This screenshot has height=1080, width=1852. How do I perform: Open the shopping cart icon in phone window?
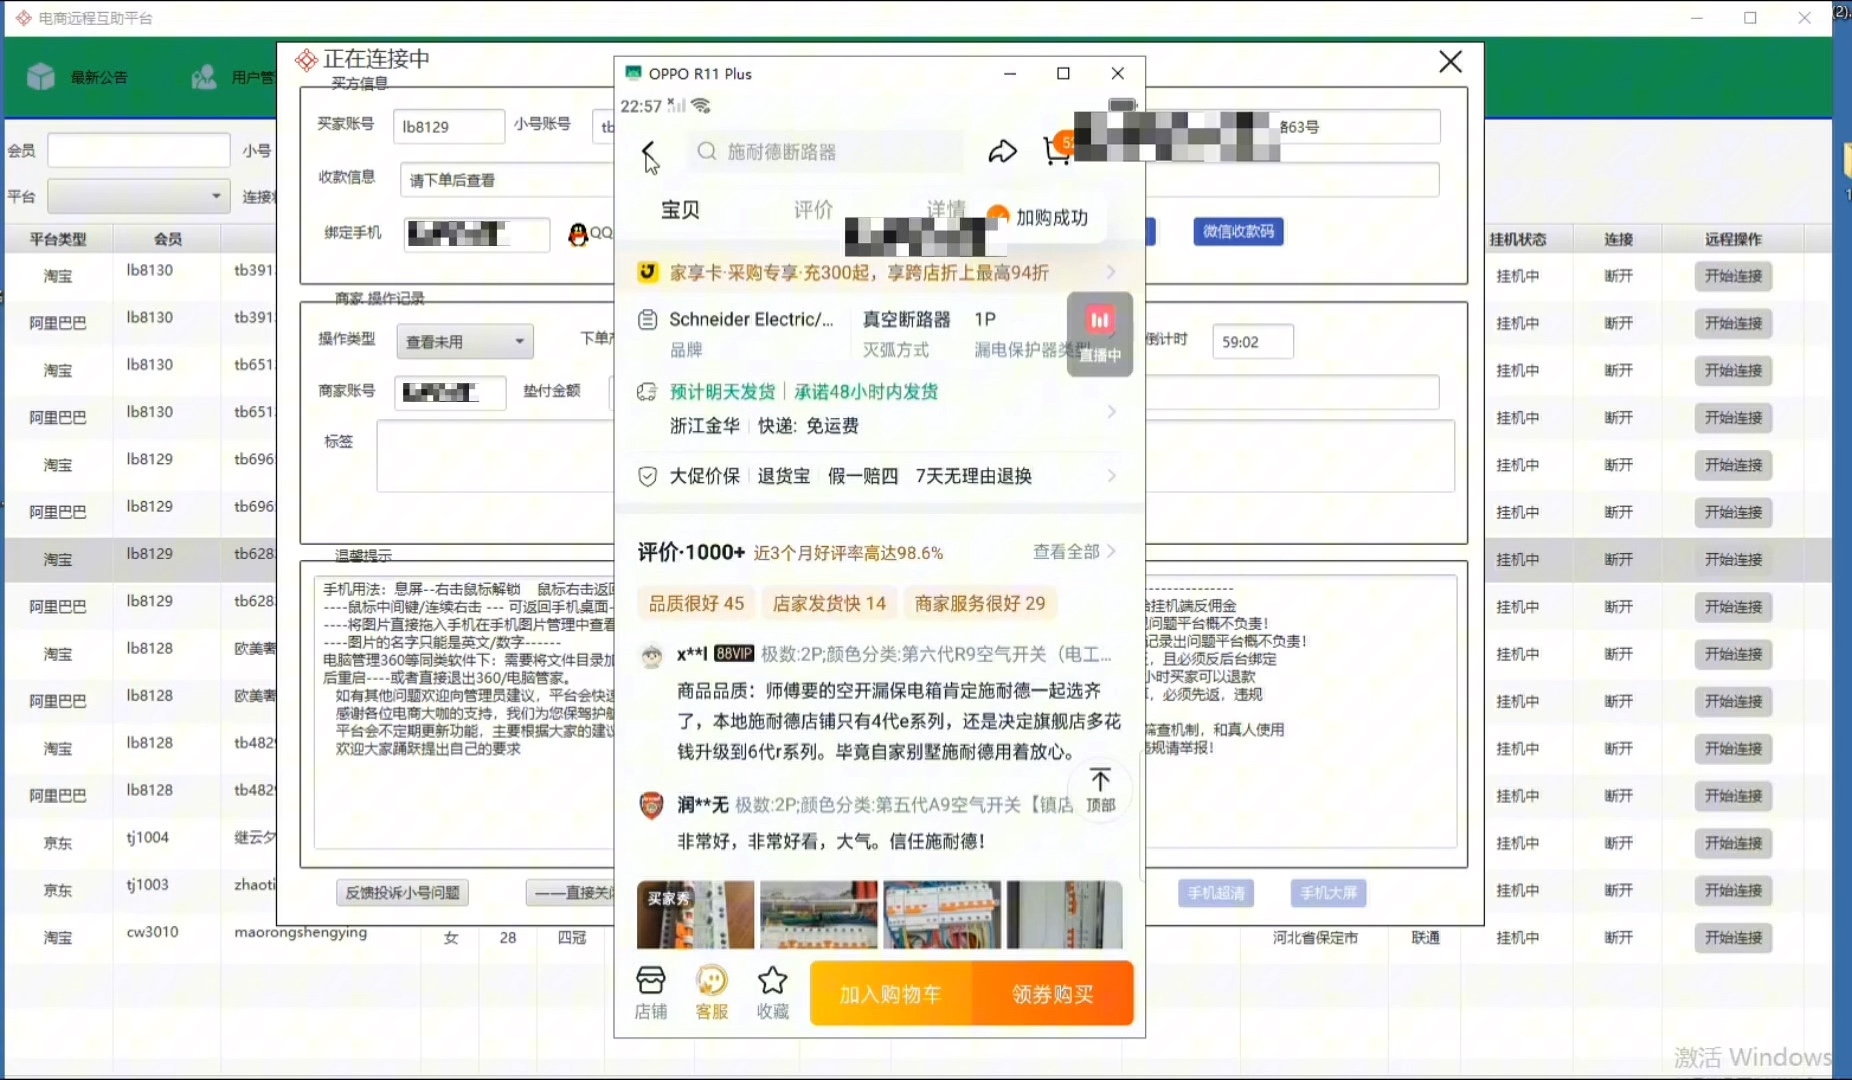pyautogui.click(x=1055, y=150)
